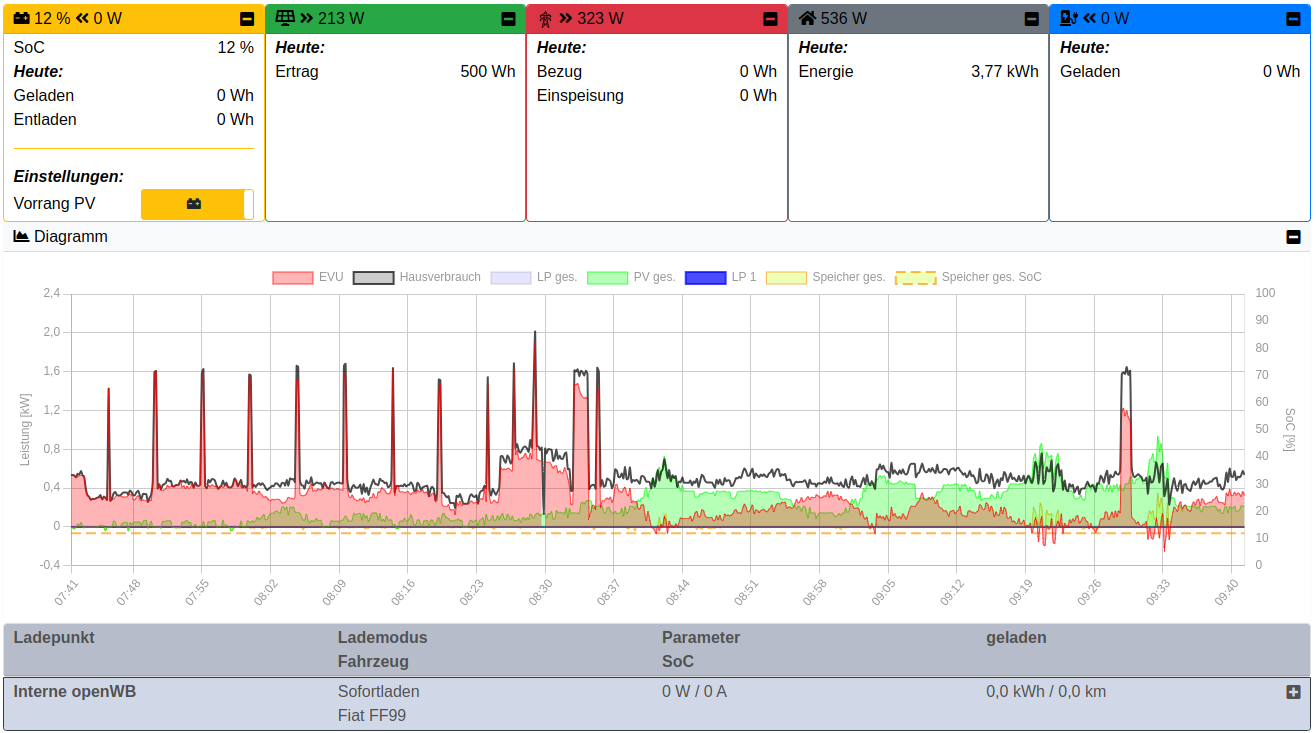1316x733 pixels.
Task: Click the solar panel icon in green header
Action: coord(285,19)
